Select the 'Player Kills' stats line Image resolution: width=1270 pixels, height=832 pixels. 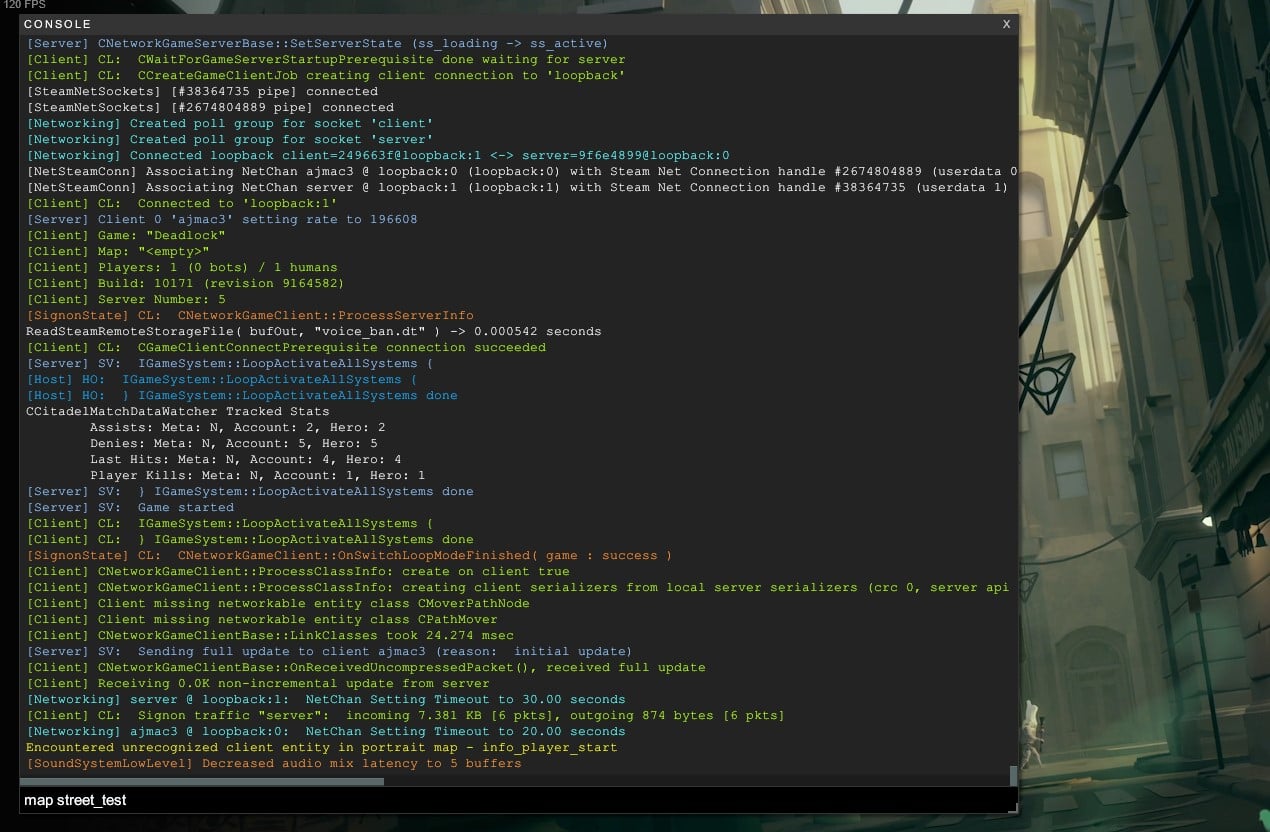tap(257, 475)
